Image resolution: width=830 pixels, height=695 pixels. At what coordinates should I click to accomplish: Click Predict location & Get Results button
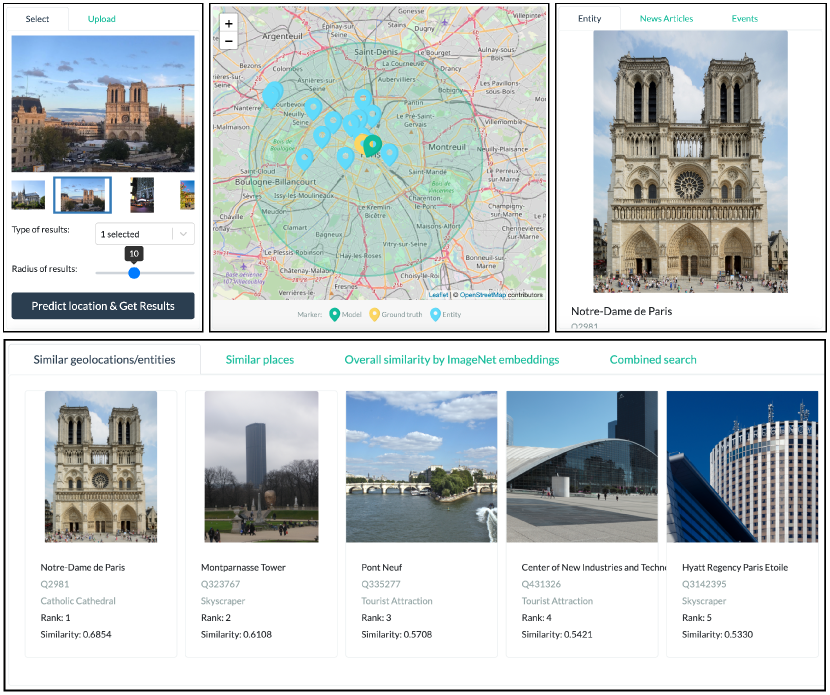[x=103, y=306]
